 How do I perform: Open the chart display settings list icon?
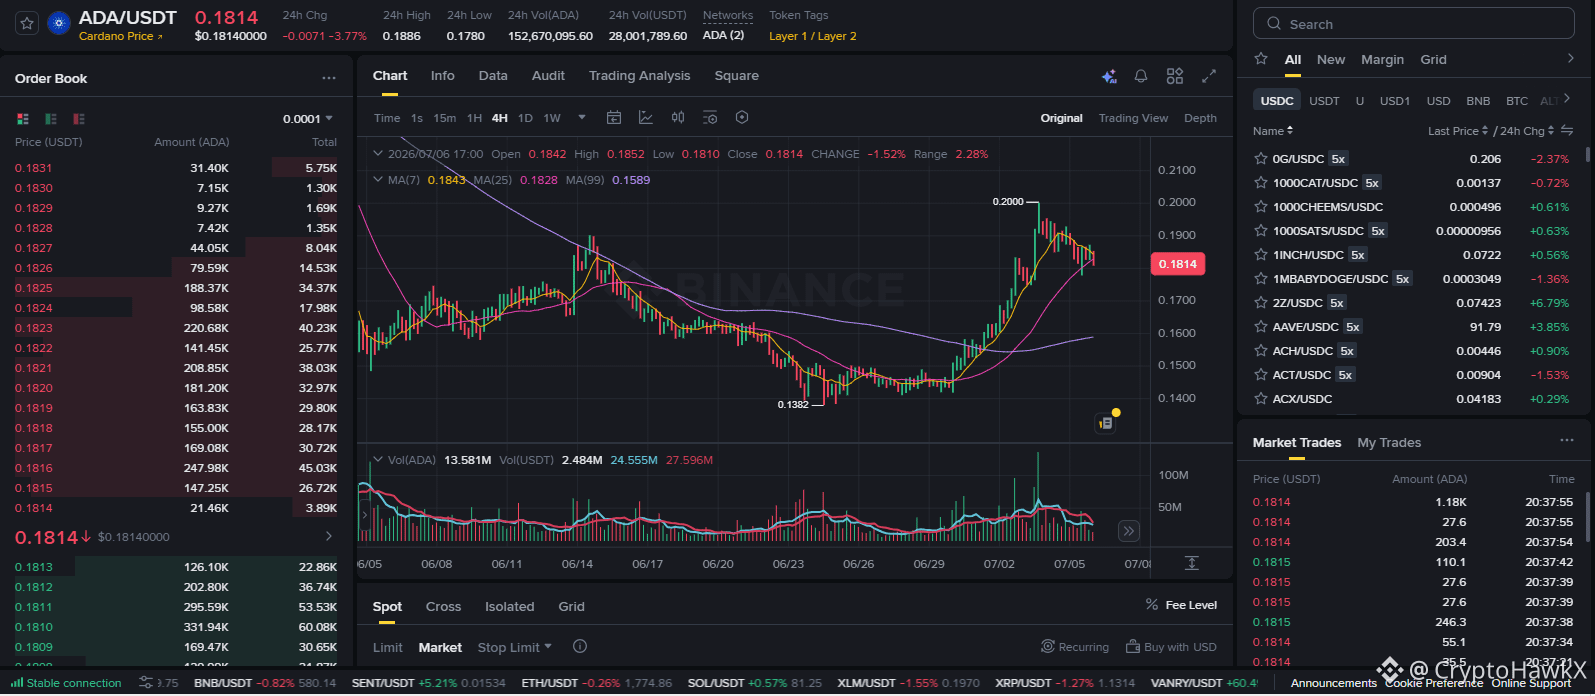click(710, 118)
